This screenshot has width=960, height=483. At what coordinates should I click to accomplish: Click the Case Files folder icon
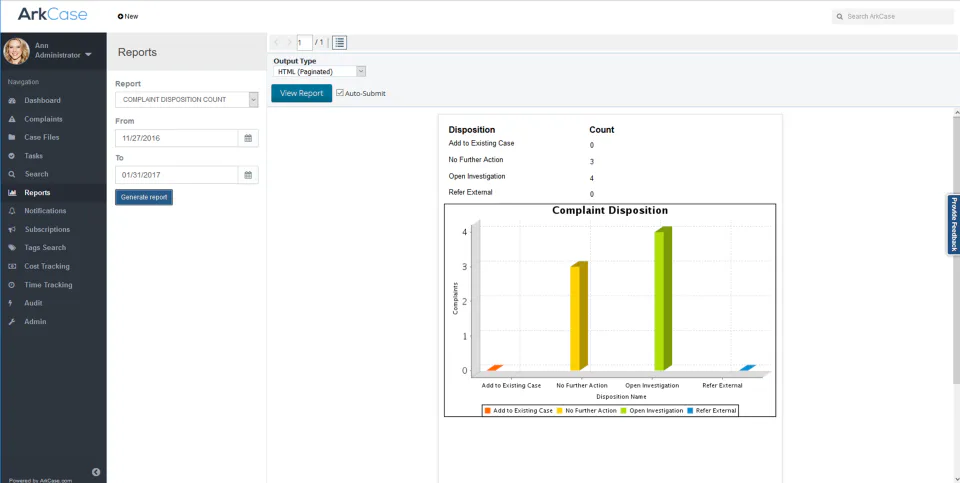[x=12, y=138]
